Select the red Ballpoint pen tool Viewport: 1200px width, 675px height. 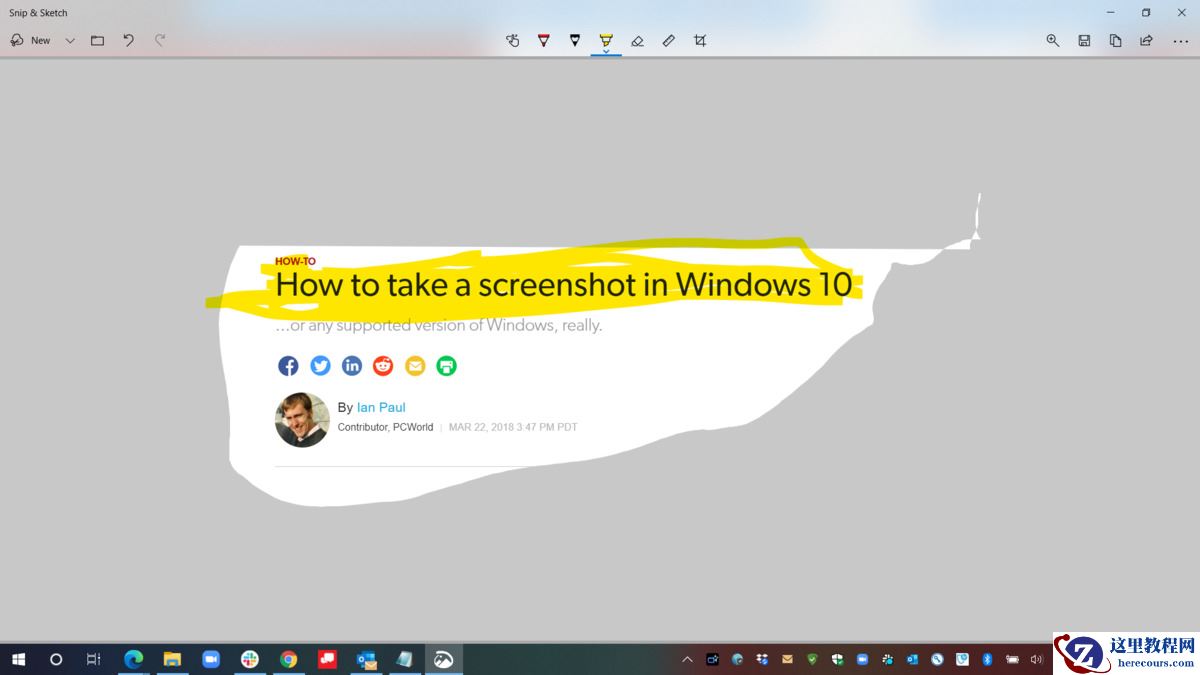(x=543, y=40)
